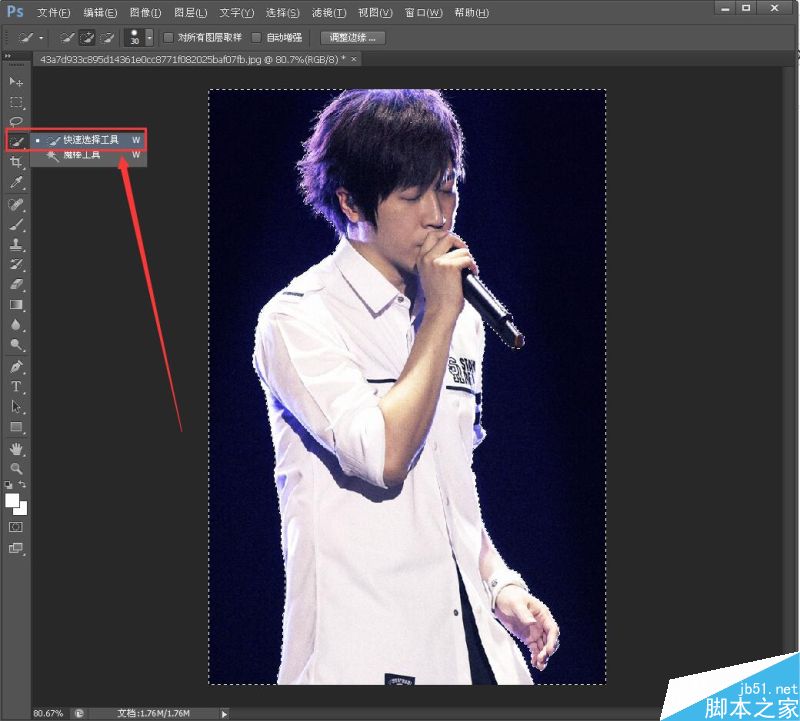
Task: Select the Rectangle shape tool
Action: pos(16,427)
